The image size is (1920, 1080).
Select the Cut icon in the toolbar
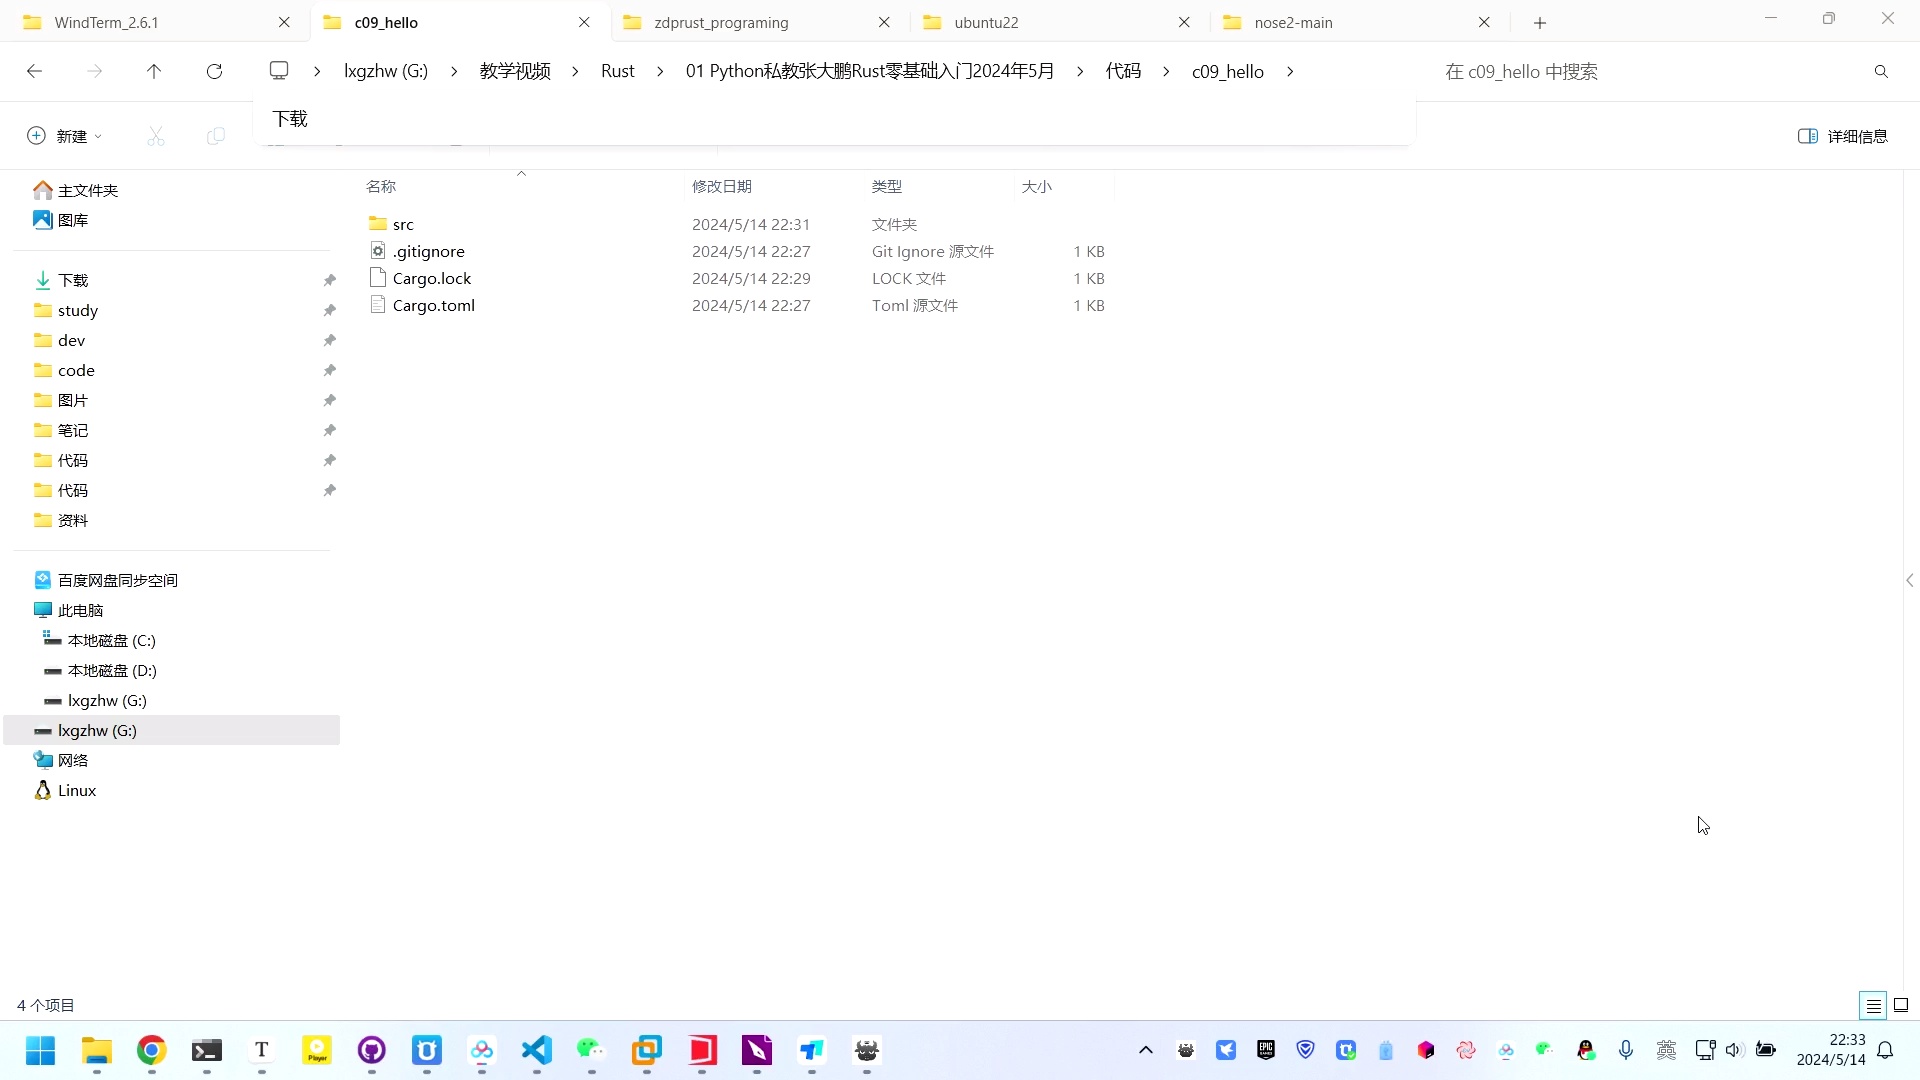155,135
